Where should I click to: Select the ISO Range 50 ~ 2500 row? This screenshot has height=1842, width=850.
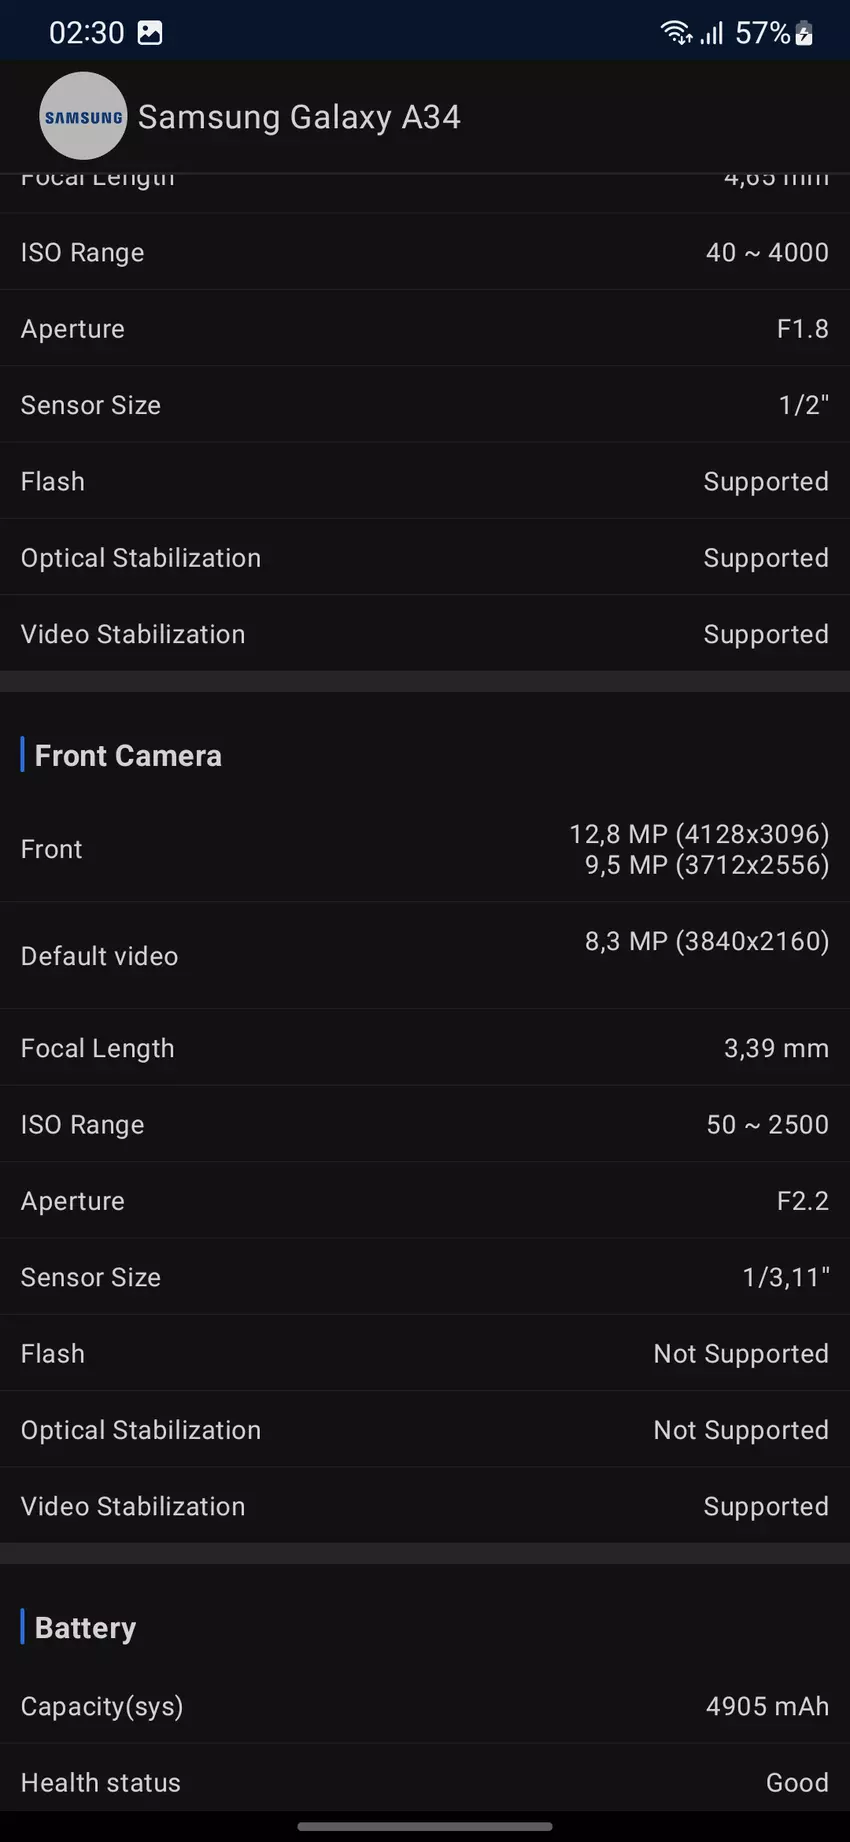click(425, 1124)
